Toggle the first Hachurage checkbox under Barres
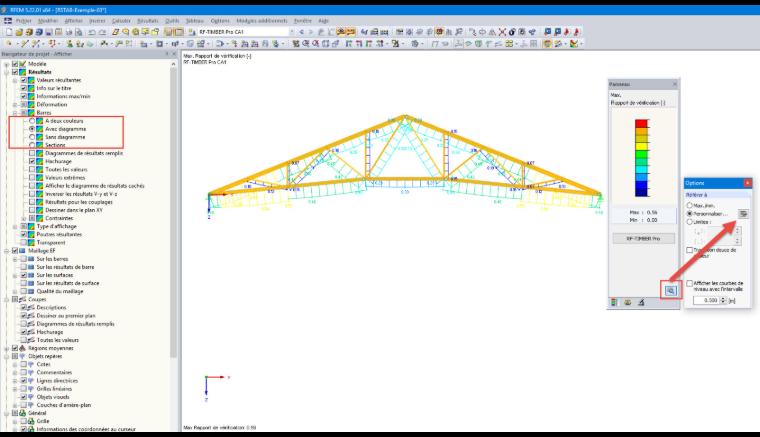 32,161
